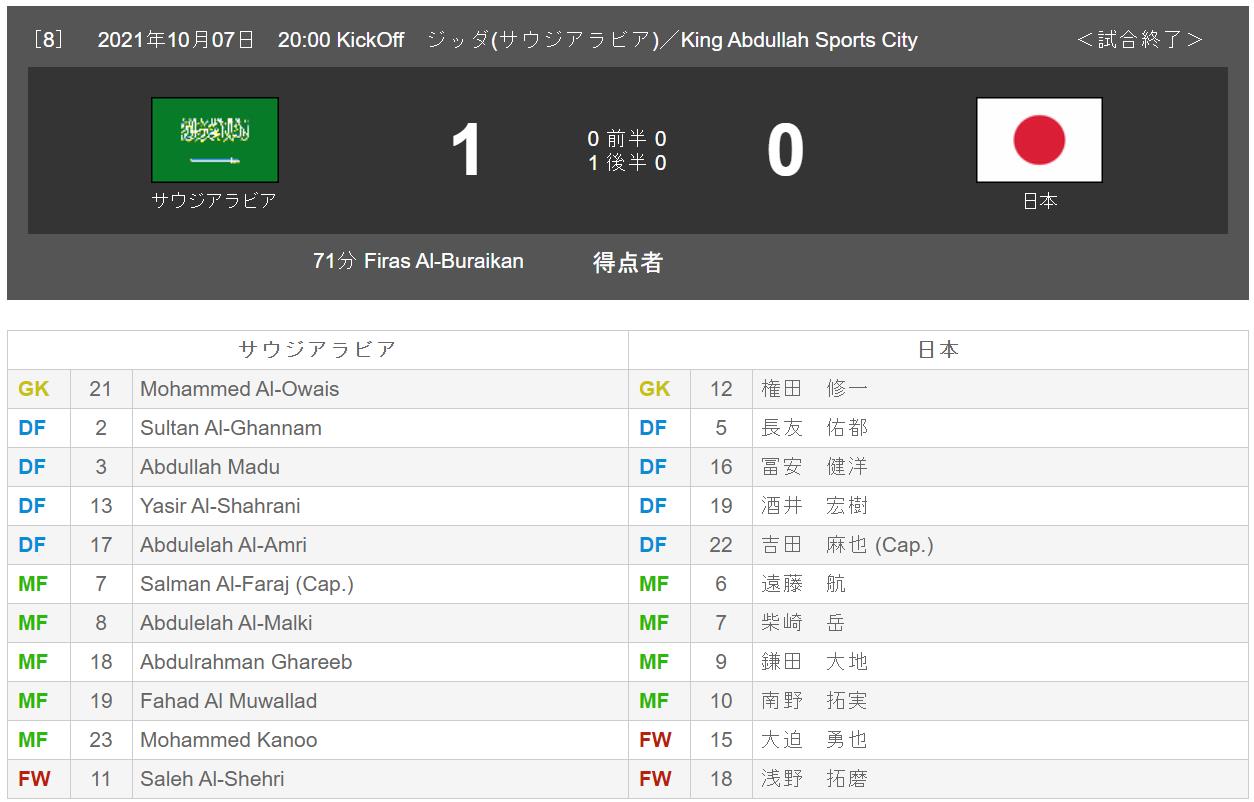The image size is (1254, 802).
Task: Click Saudi Arabia's score of 1
Action: [x=466, y=151]
